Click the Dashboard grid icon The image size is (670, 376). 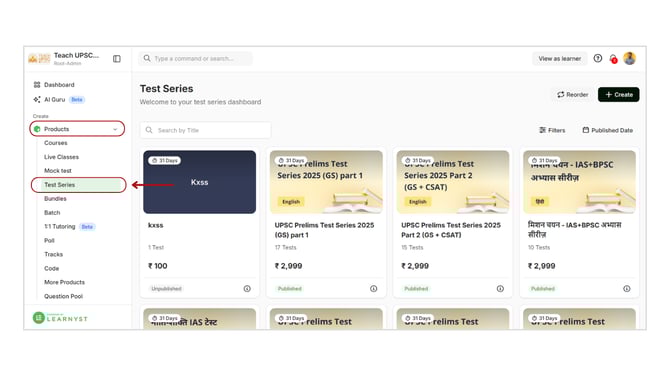point(37,85)
